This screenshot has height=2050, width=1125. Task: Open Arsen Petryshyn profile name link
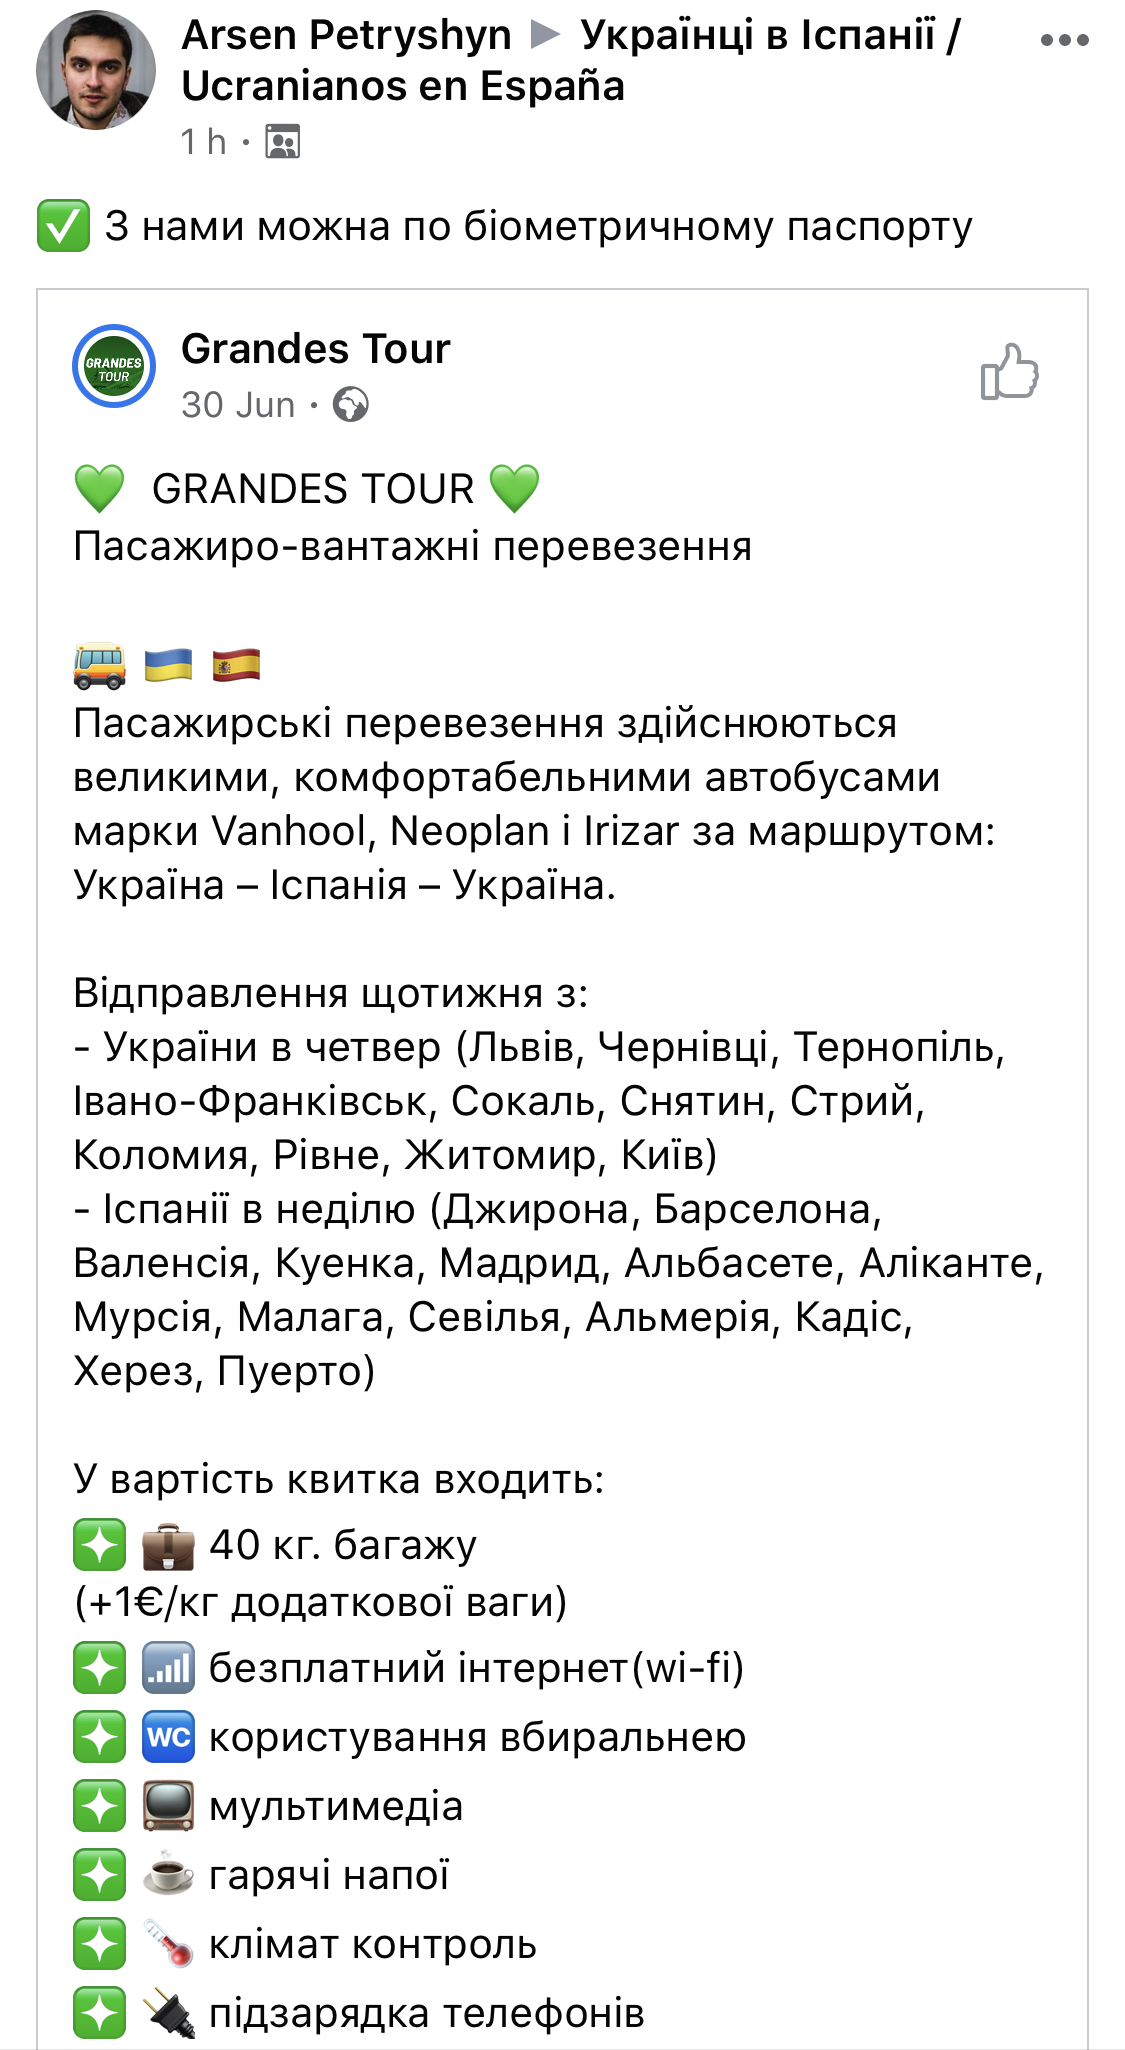[x=346, y=36]
